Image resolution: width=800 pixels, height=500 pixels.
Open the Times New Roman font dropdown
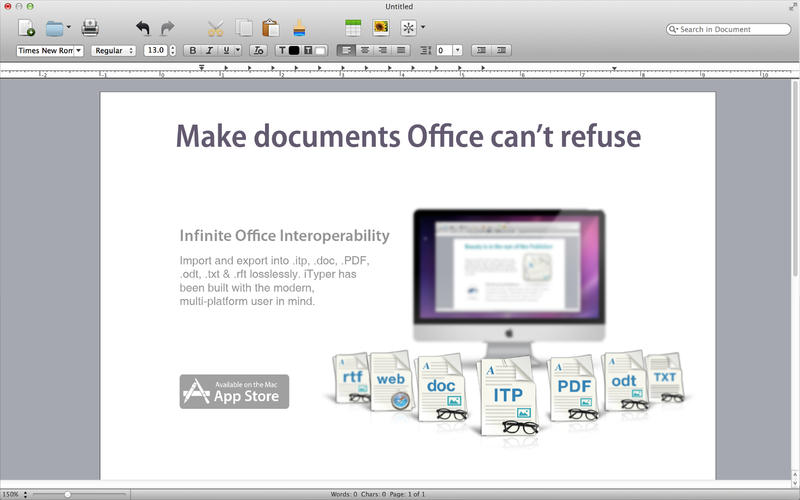pyautogui.click(x=49, y=50)
